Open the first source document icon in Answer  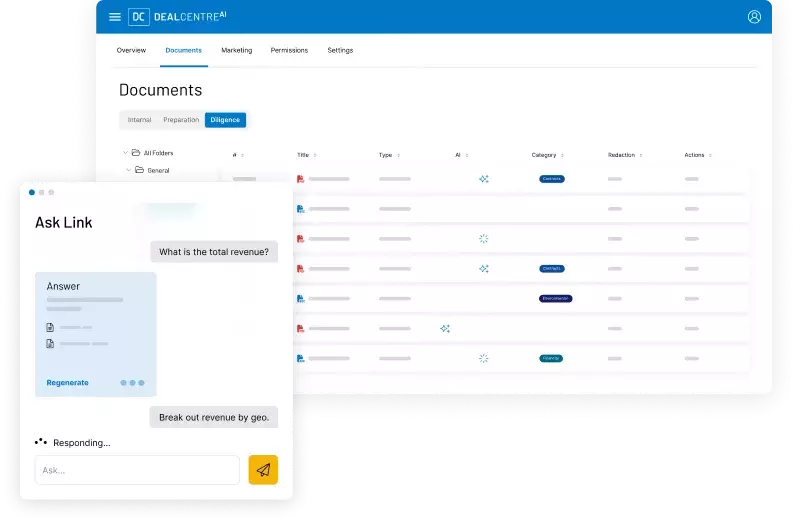pos(50,327)
